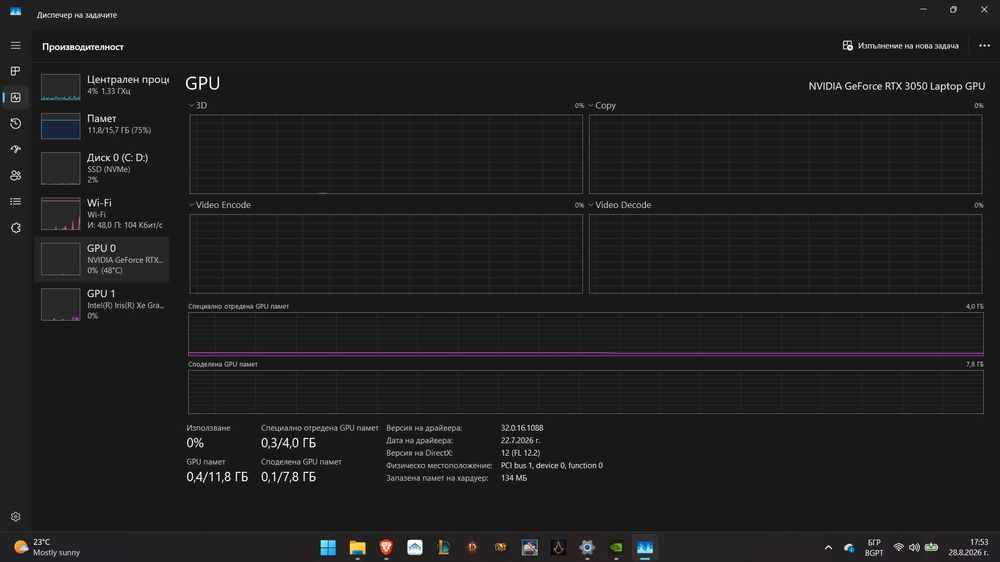This screenshot has width=1000, height=562.
Task: Click GPU memory value 0,4/11,8 ГБ
Action: (217, 477)
